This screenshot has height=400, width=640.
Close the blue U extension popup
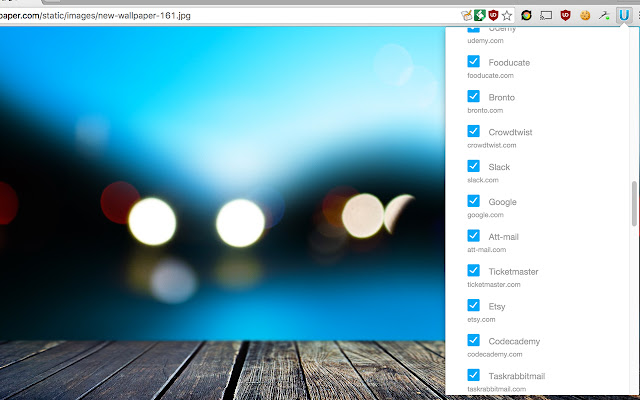[x=624, y=16]
